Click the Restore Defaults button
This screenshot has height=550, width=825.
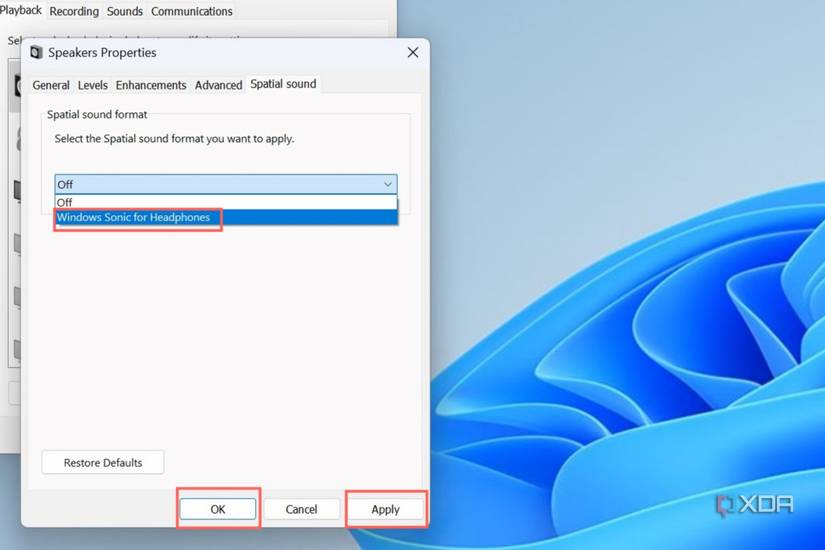(x=103, y=463)
